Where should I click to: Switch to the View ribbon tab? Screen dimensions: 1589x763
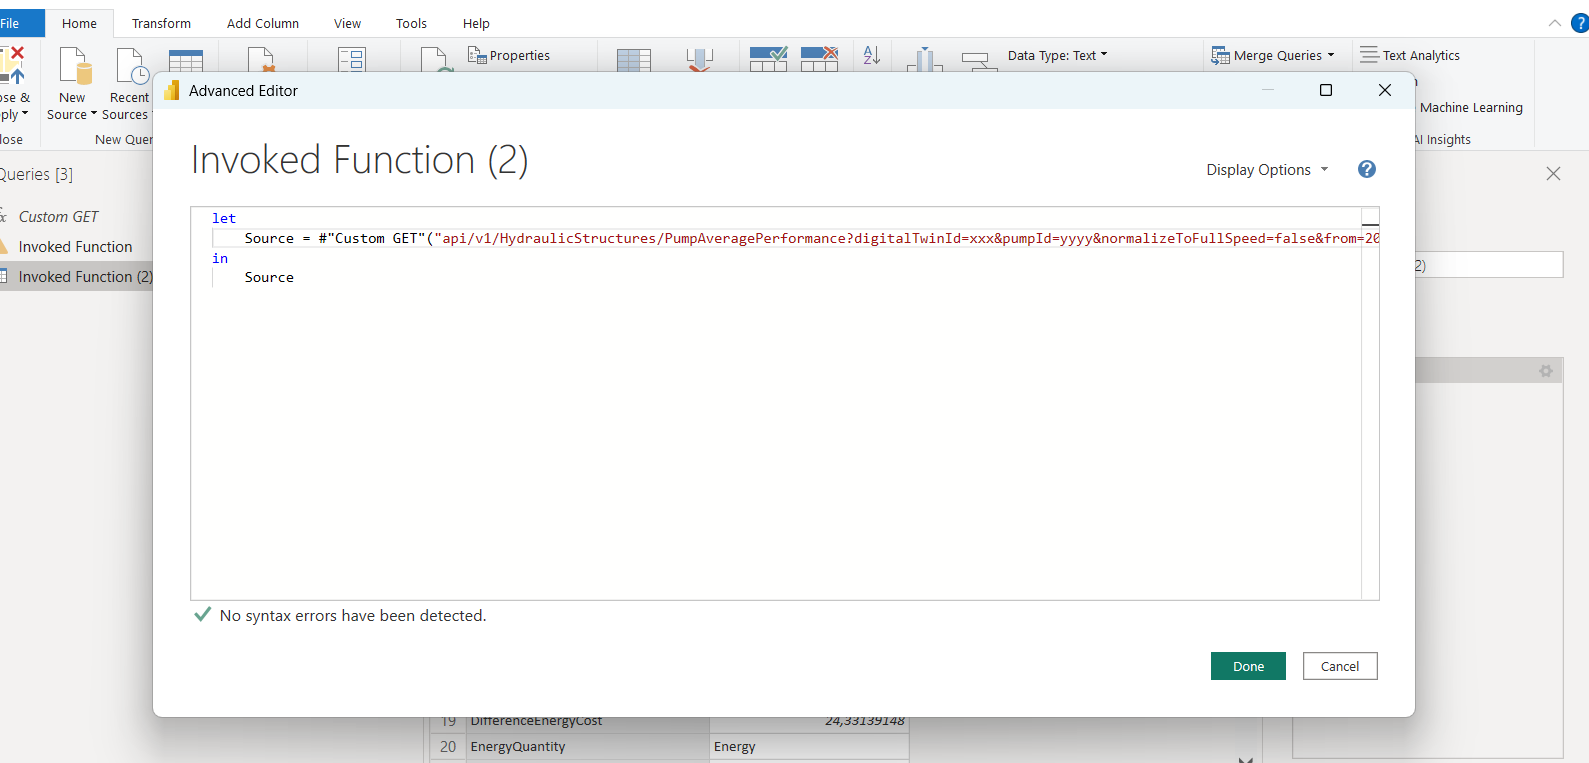[x=348, y=23]
